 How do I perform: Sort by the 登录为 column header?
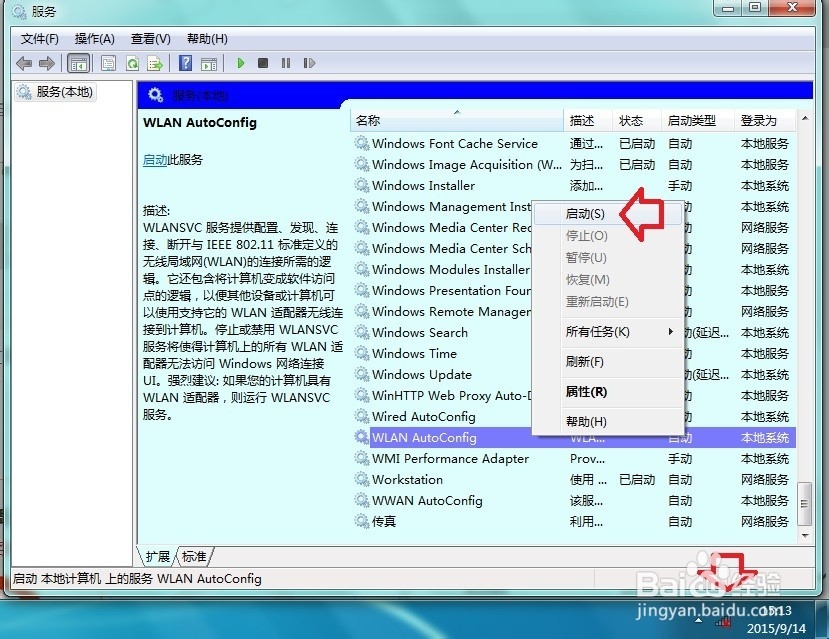point(764,121)
